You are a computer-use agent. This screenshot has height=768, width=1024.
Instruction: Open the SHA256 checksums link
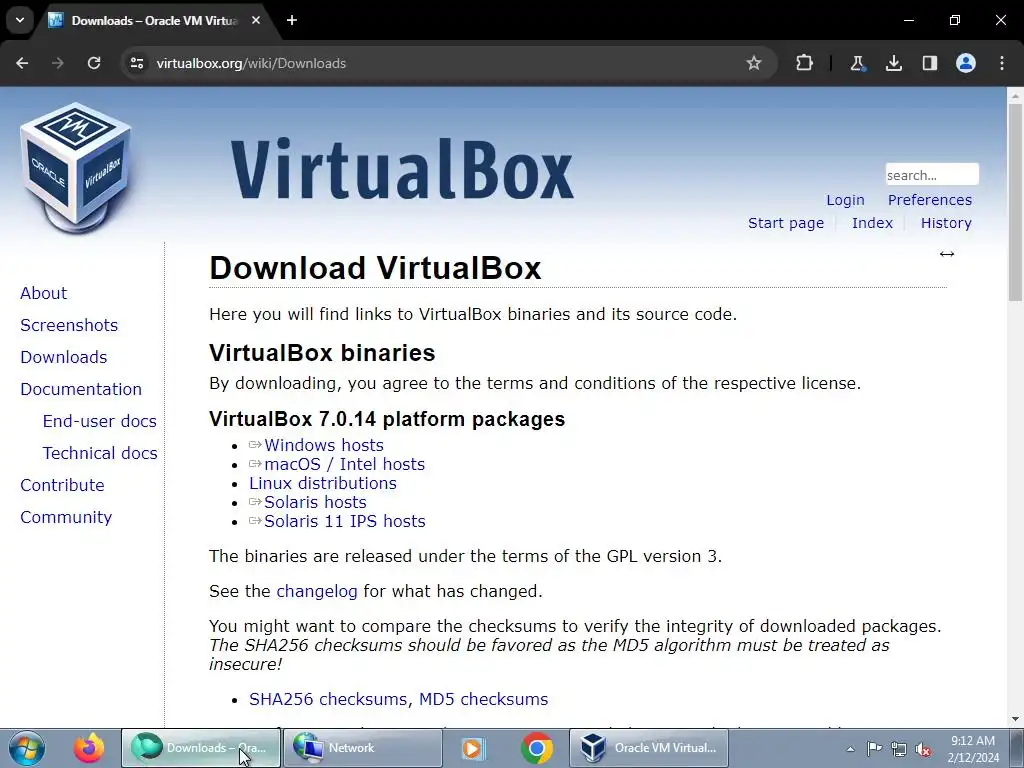(328, 699)
